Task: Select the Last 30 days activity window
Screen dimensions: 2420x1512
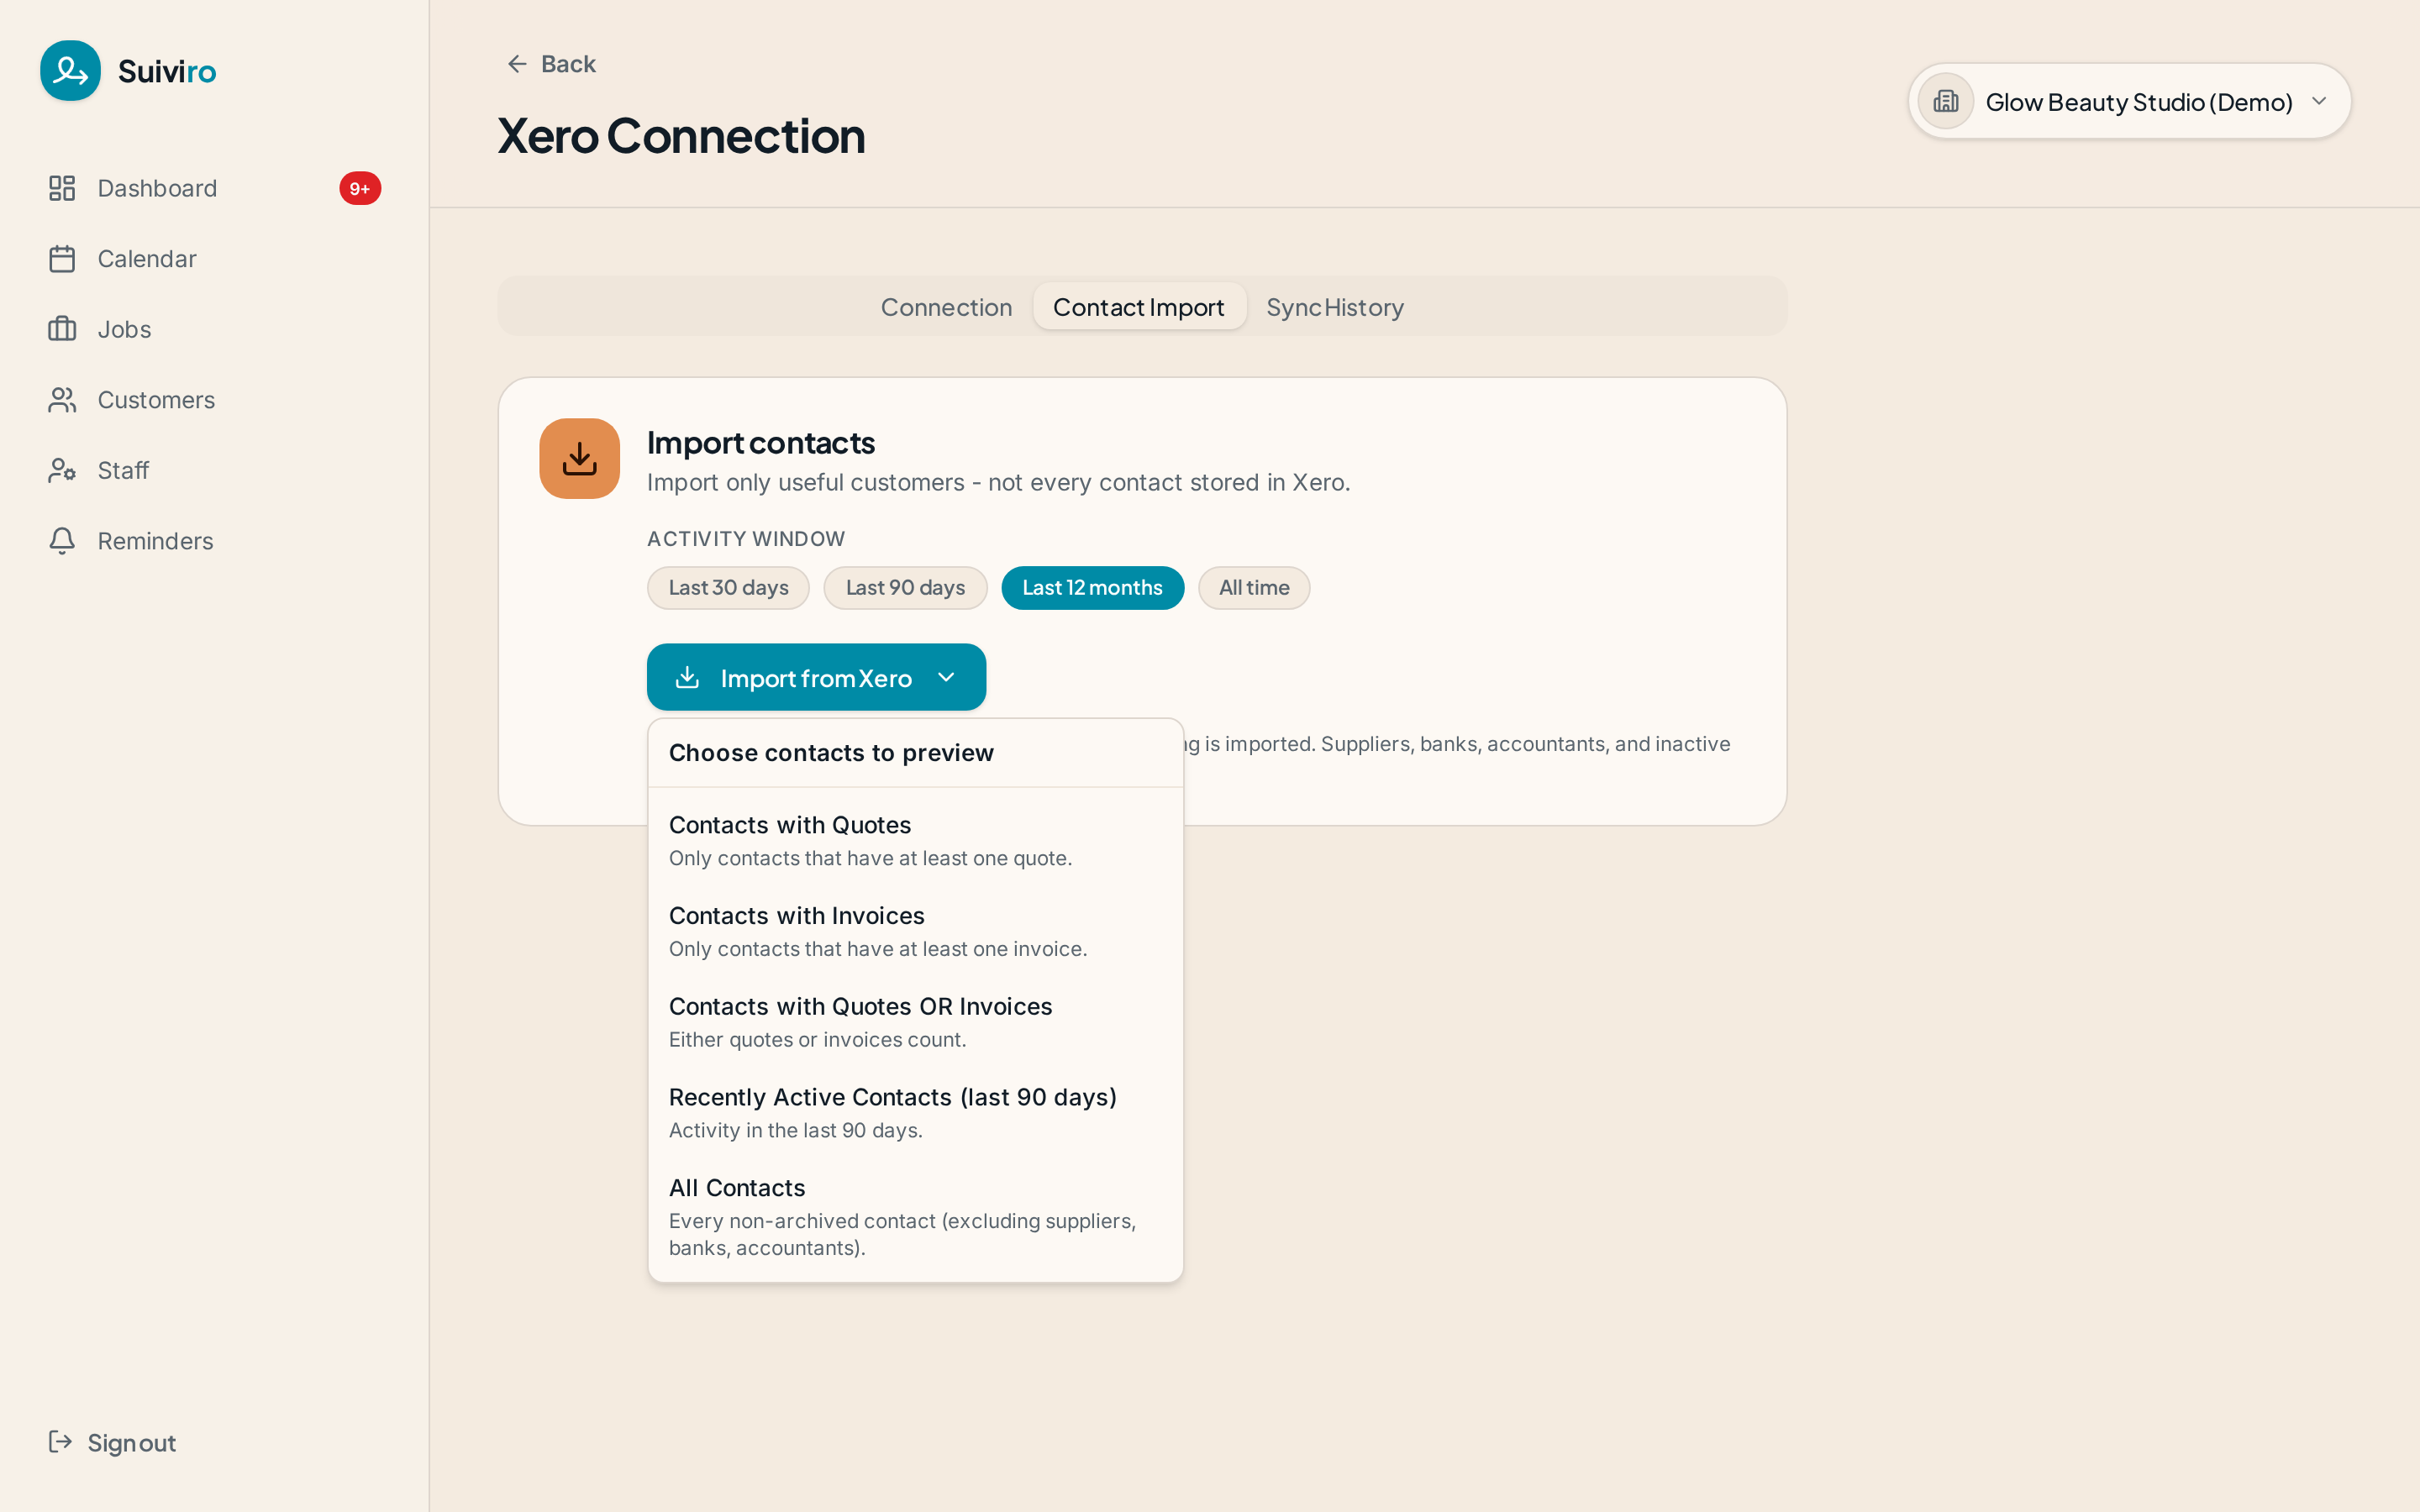Action: [x=728, y=588]
